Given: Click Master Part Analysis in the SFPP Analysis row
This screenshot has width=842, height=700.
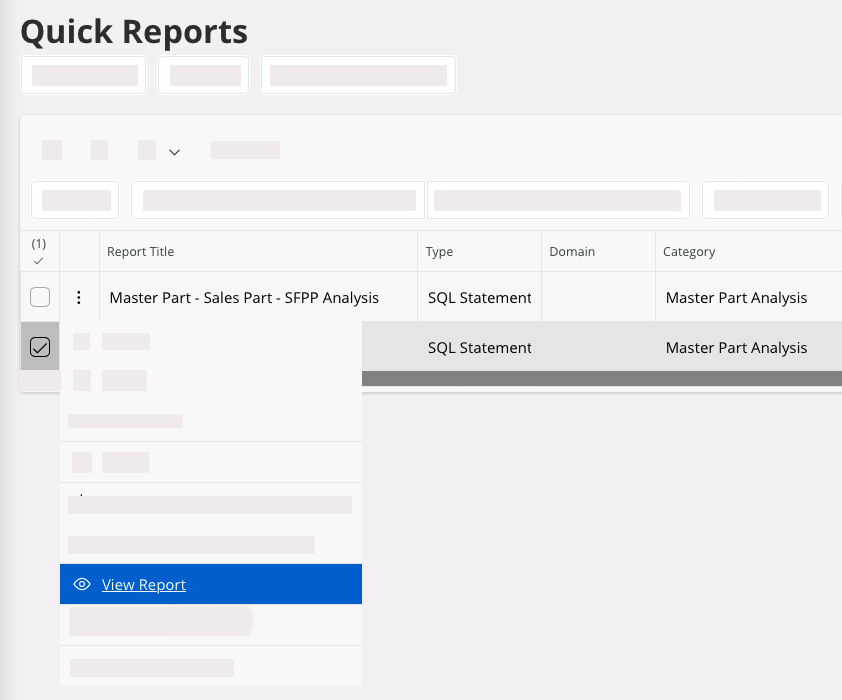Looking at the screenshot, I should (x=736, y=297).
